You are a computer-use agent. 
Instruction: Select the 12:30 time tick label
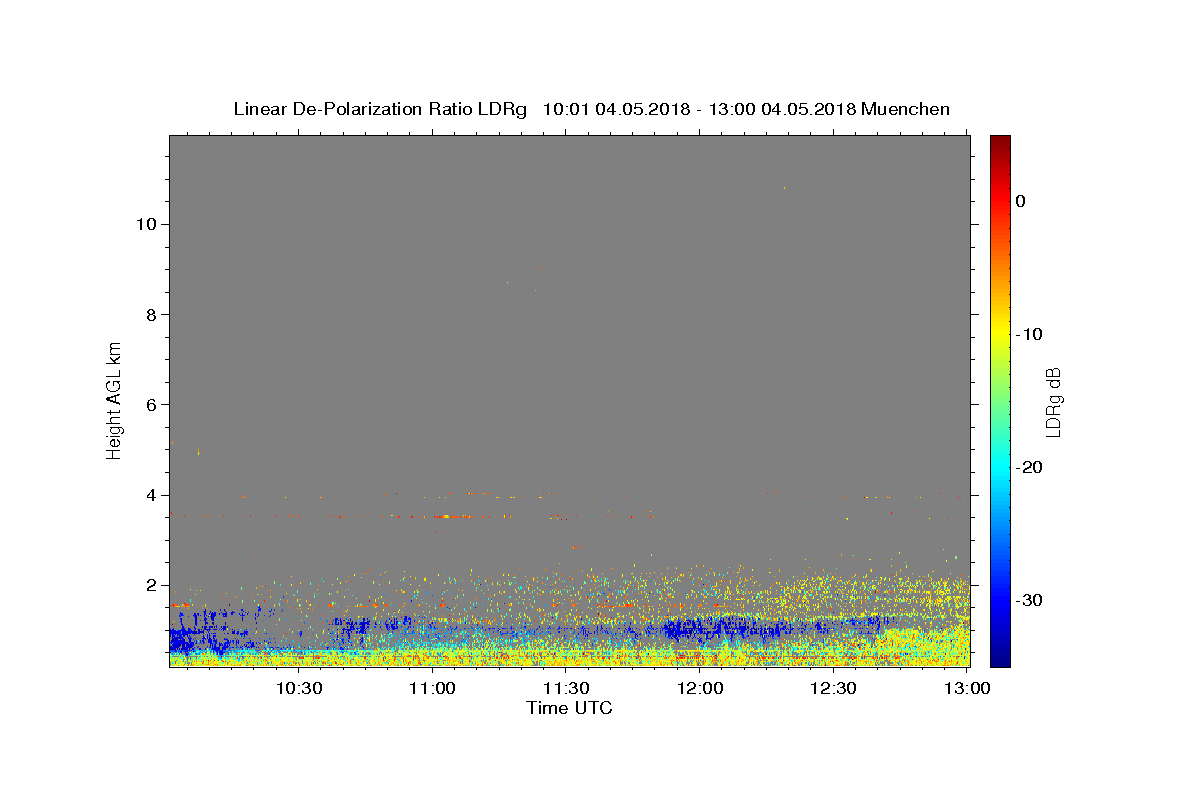coord(835,688)
